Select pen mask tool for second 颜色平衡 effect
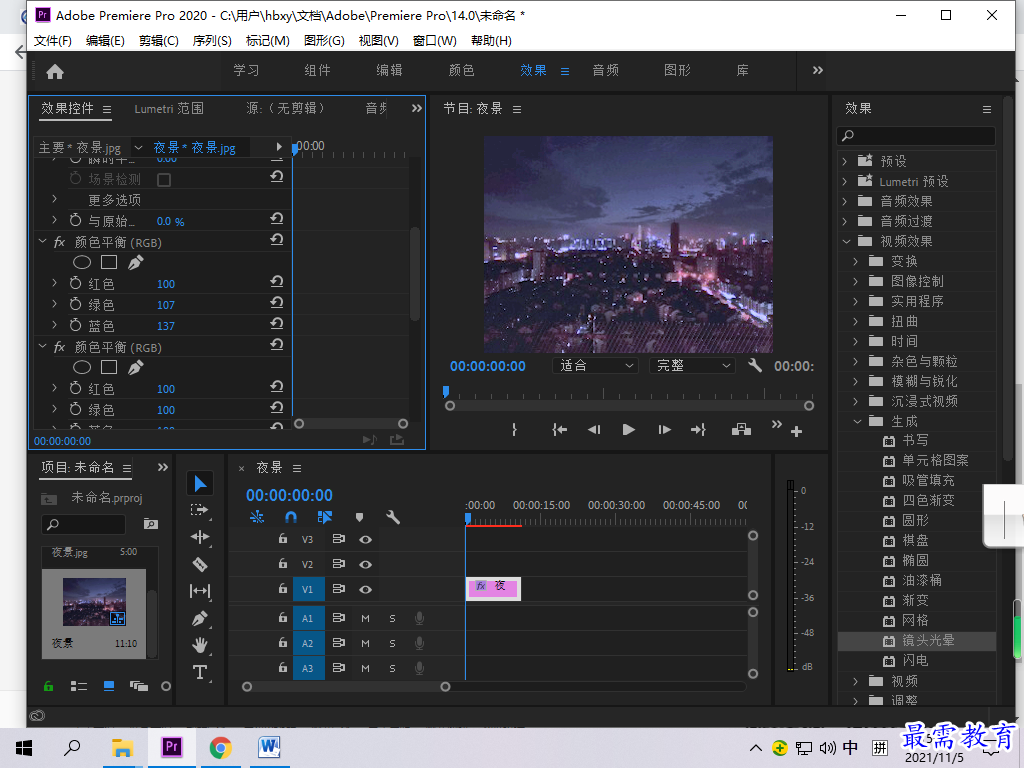This screenshot has width=1024, height=768. [x=135, y=368]
